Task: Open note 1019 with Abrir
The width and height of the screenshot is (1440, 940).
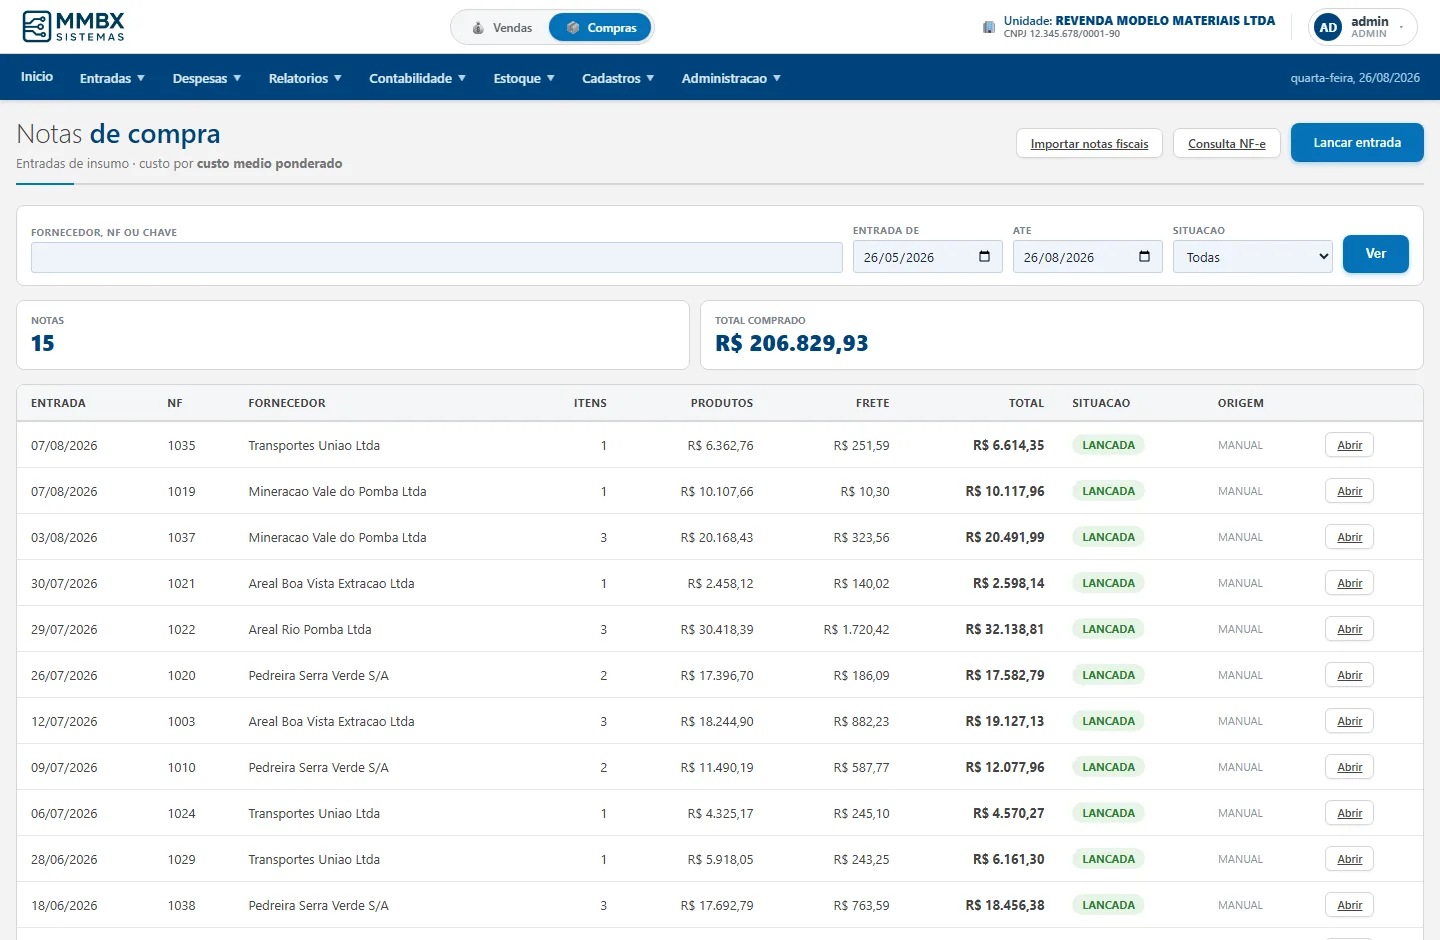Action: 1350,491
